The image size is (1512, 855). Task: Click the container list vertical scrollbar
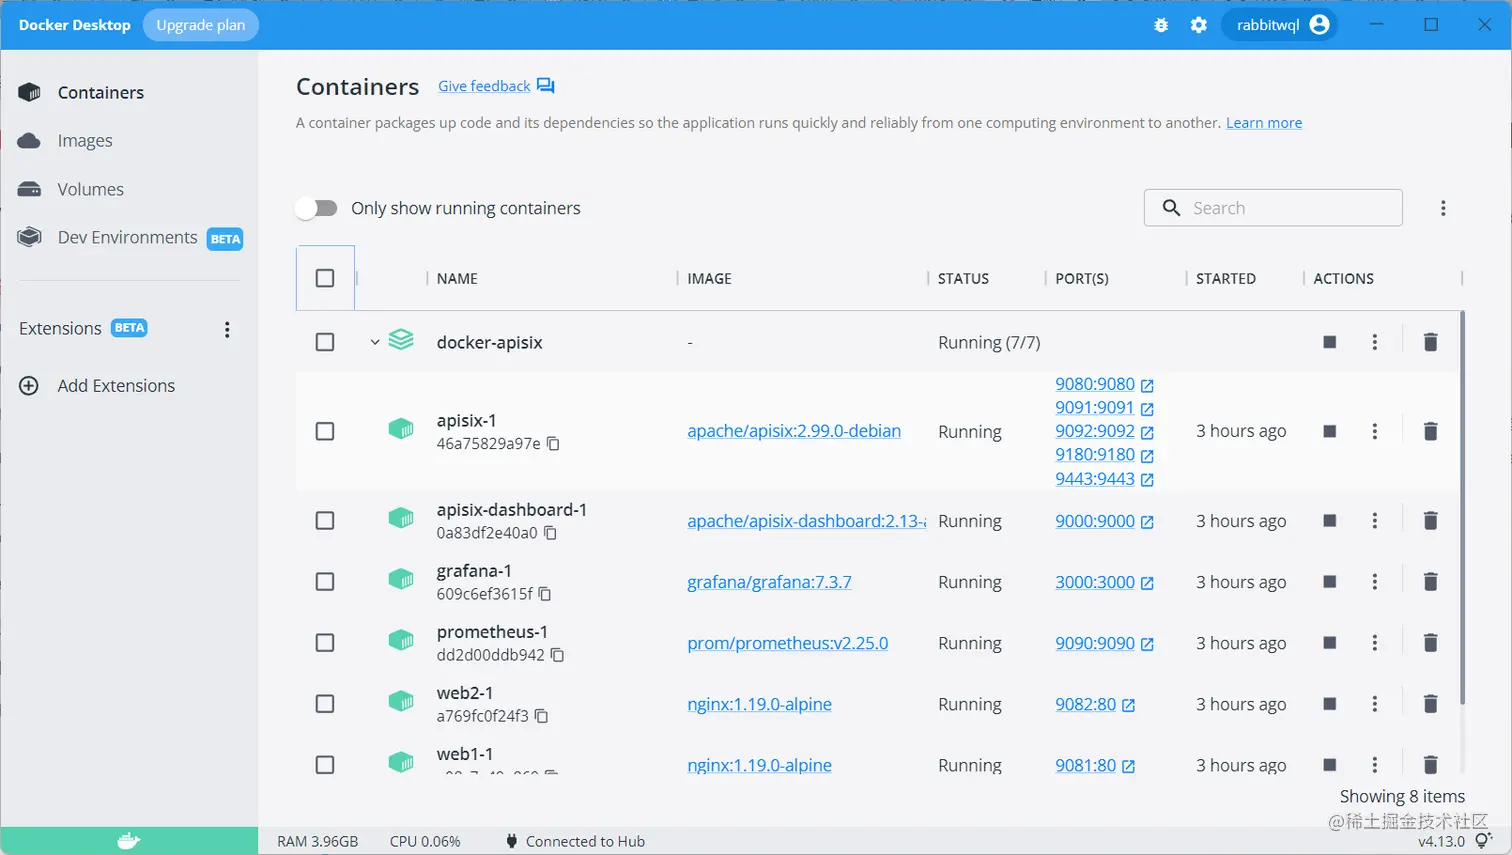(x=1462, y=508)
